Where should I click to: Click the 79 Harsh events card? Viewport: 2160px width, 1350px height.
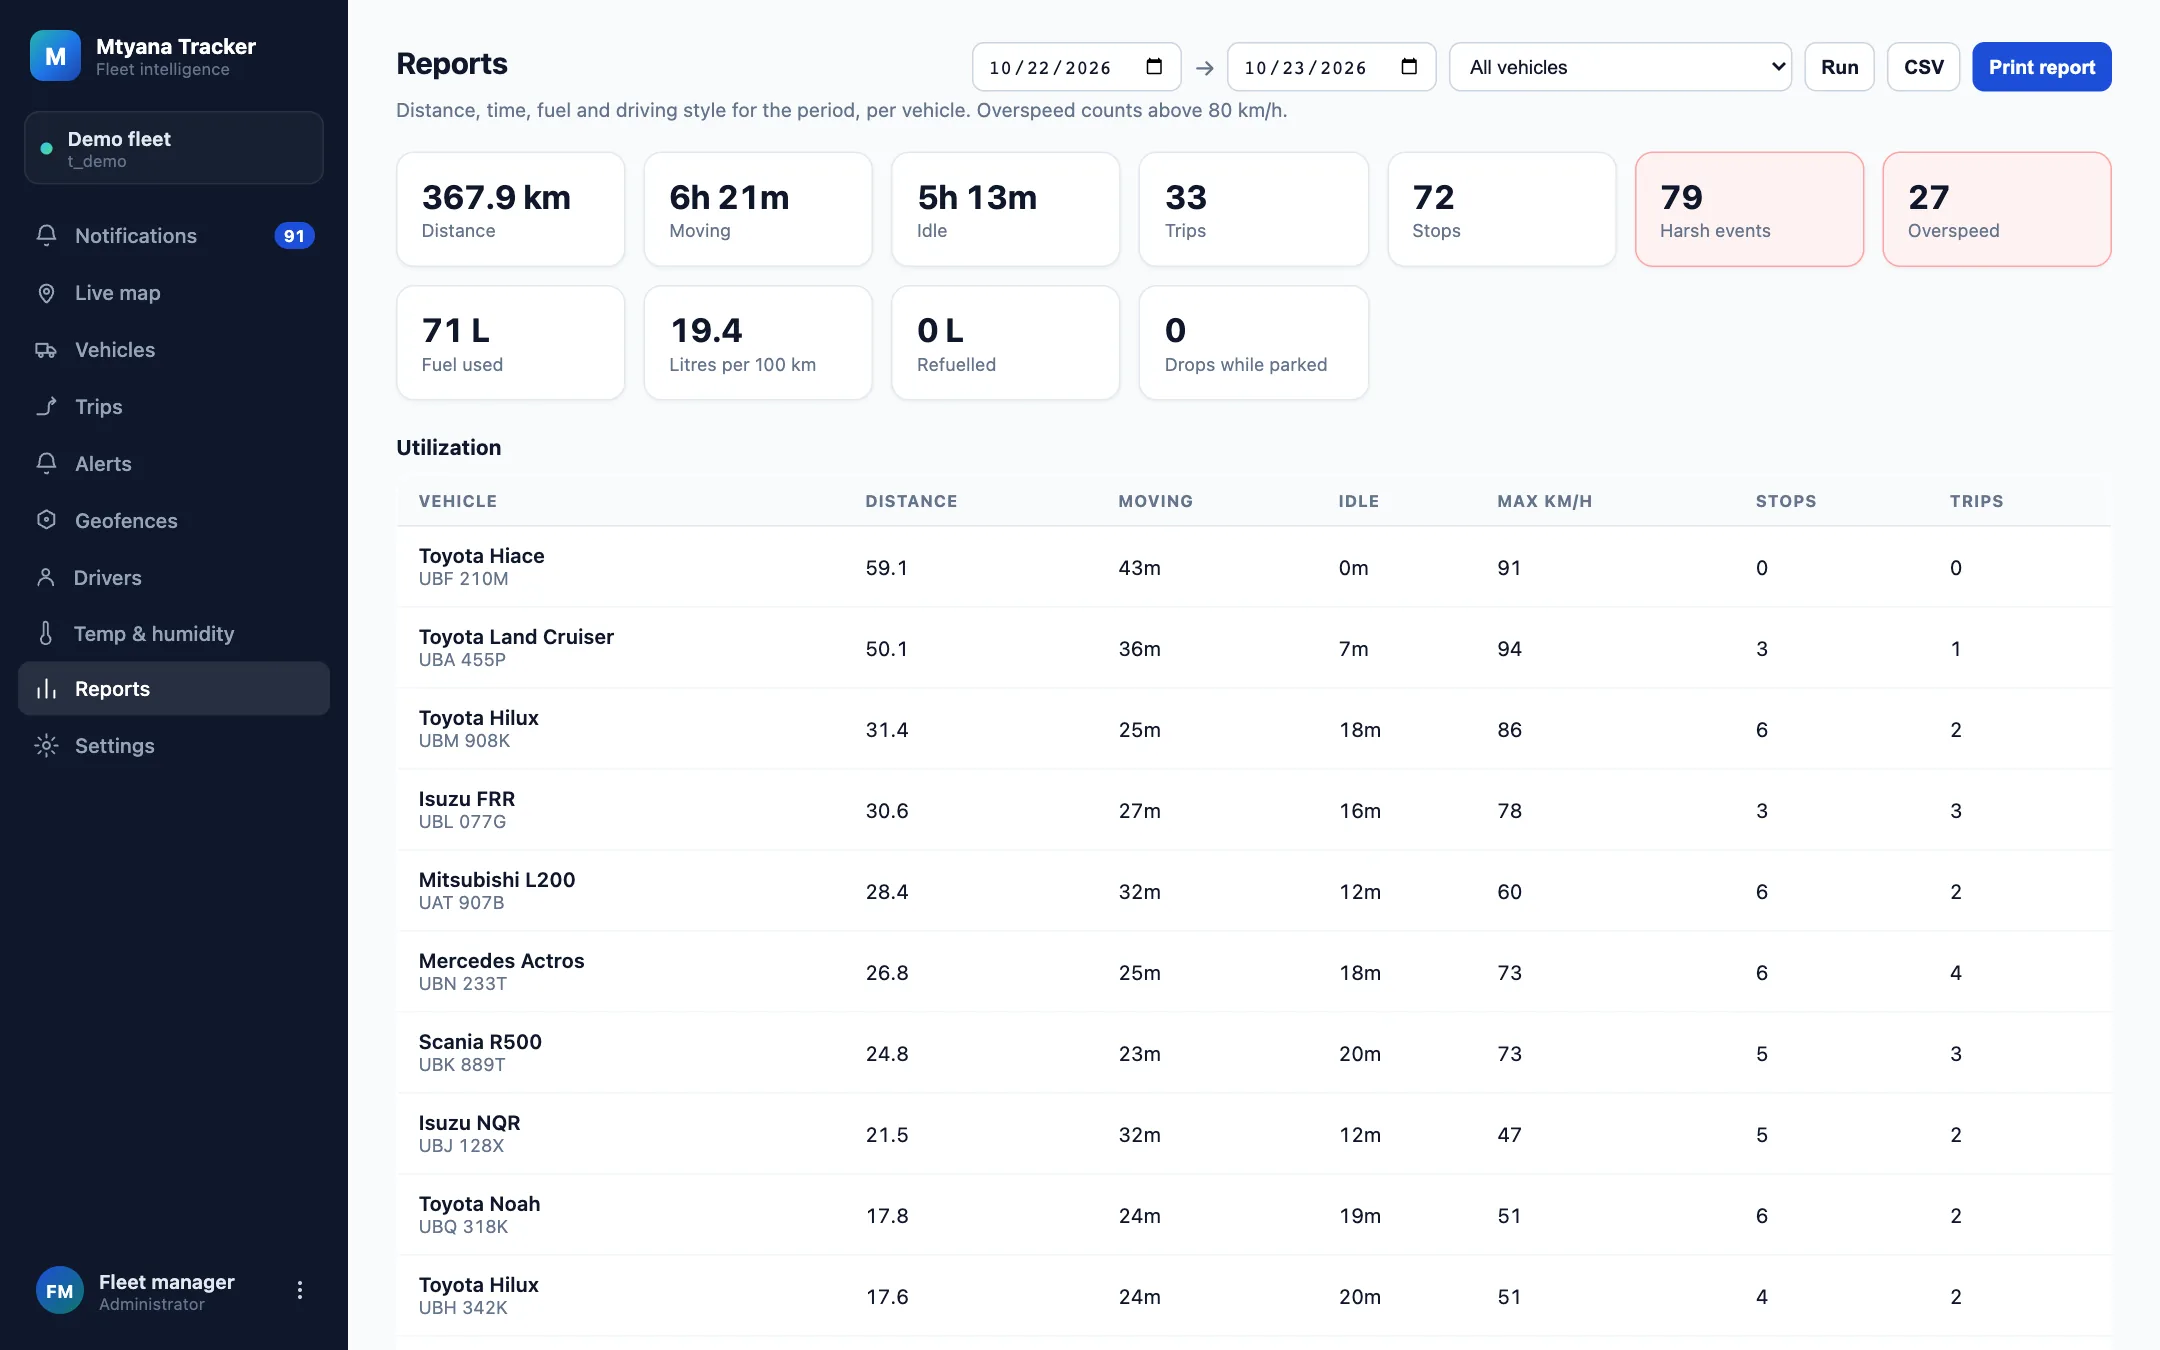point(1749,209)
